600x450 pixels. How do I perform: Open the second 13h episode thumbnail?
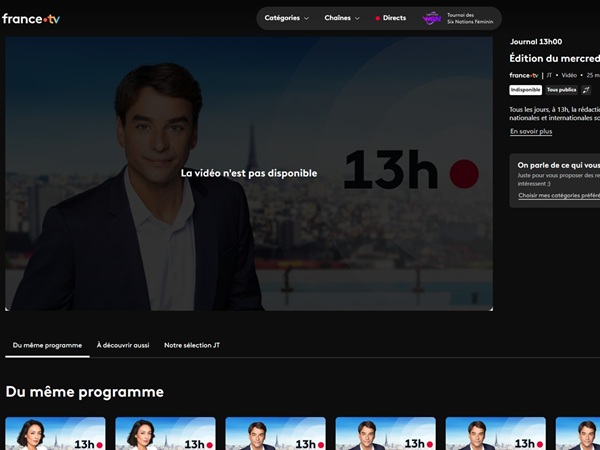tap(165, 434)
